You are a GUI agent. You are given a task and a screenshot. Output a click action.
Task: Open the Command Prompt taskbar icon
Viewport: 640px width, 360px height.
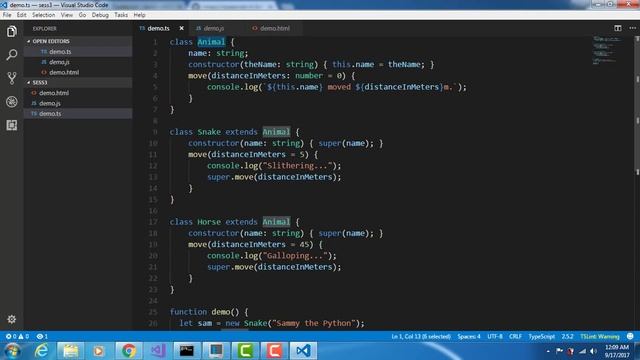coord(187,351)
